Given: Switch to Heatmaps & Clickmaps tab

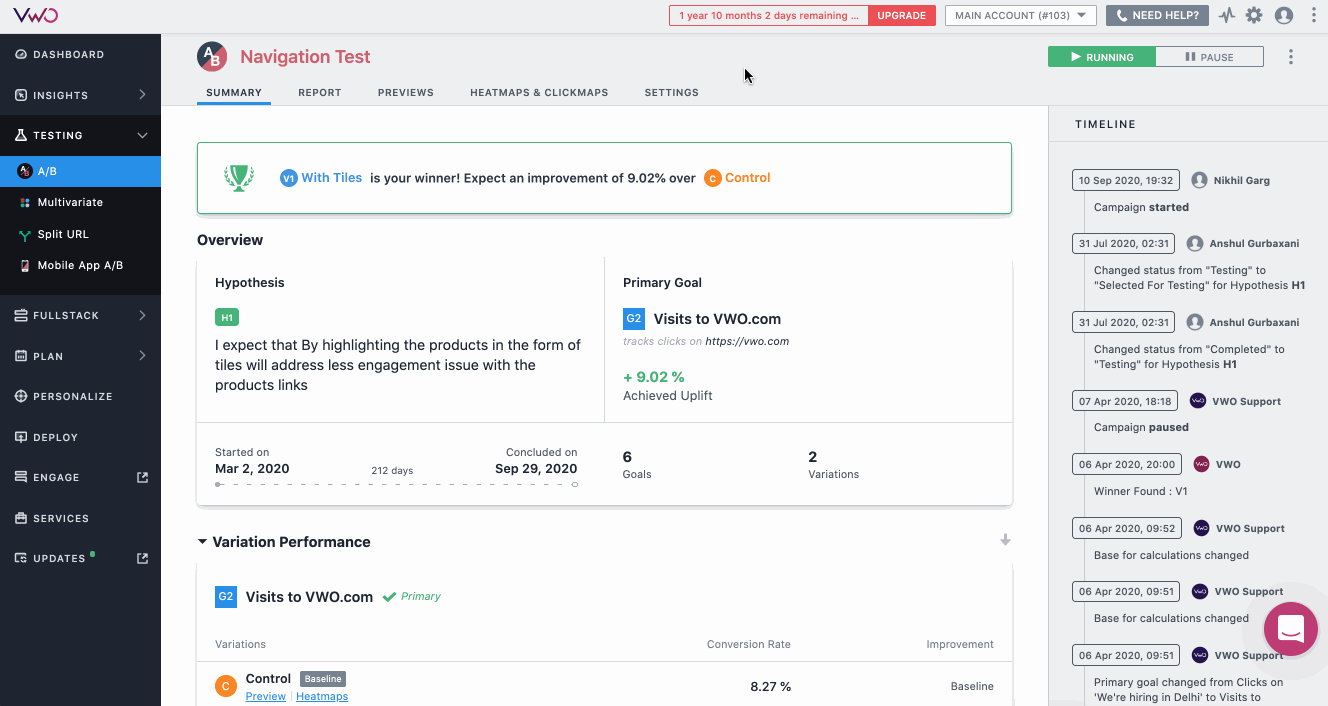Looking at the screenshot, I should click(x=539, y=92).
